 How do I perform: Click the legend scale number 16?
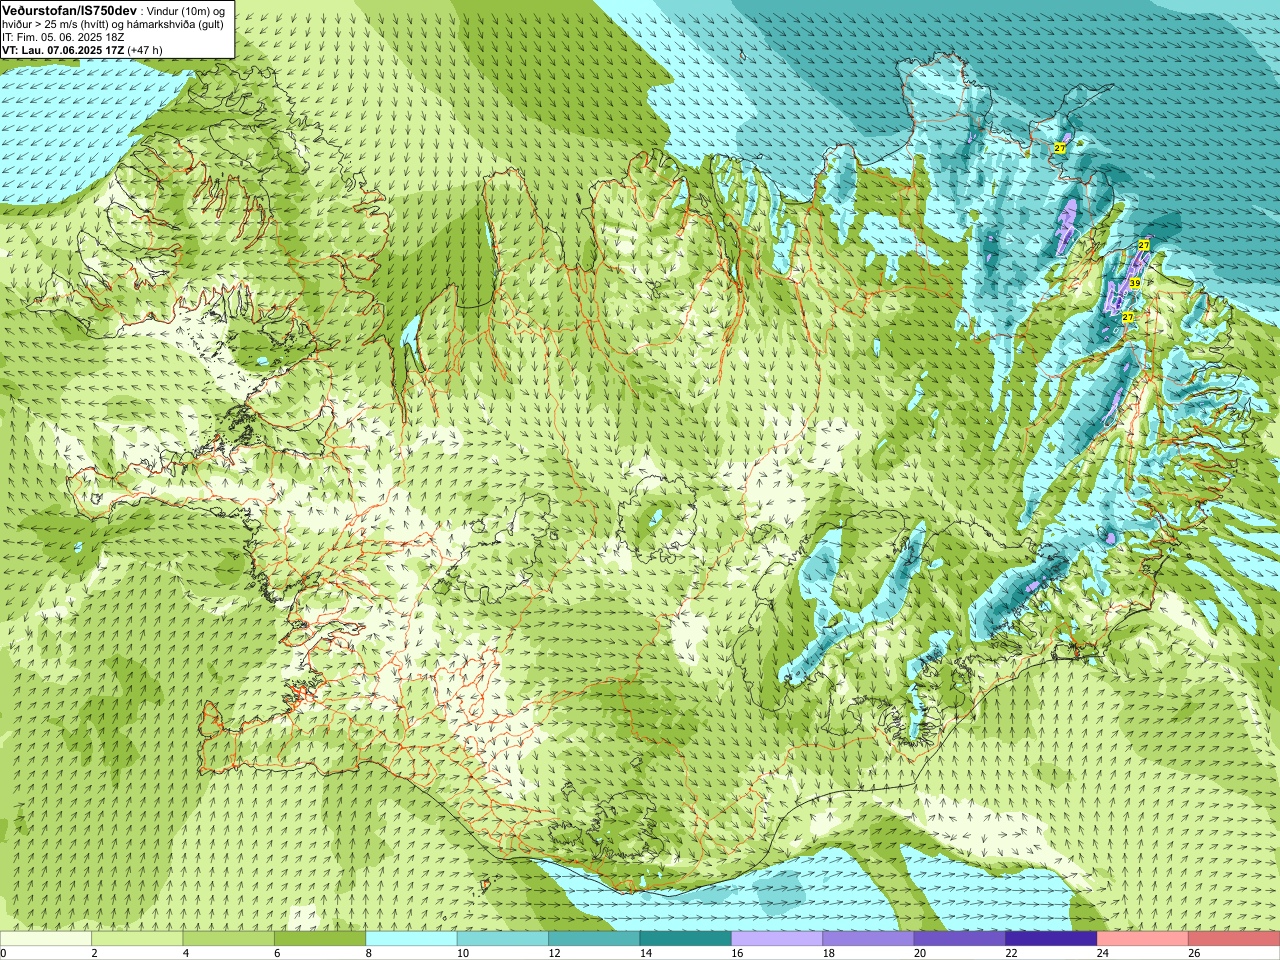(x=737, y=953)
